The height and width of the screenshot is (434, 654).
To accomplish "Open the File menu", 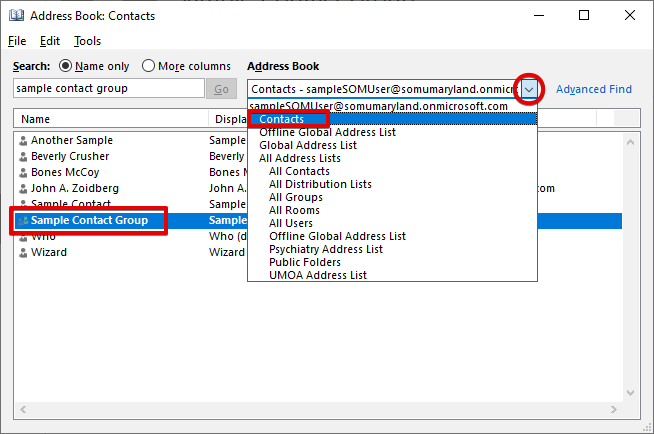I will [17, 41].
